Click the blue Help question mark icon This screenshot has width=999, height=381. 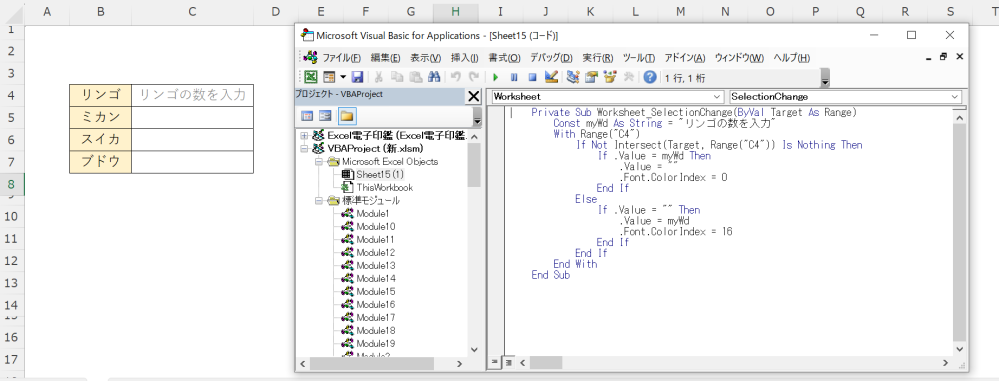[650, 77]
